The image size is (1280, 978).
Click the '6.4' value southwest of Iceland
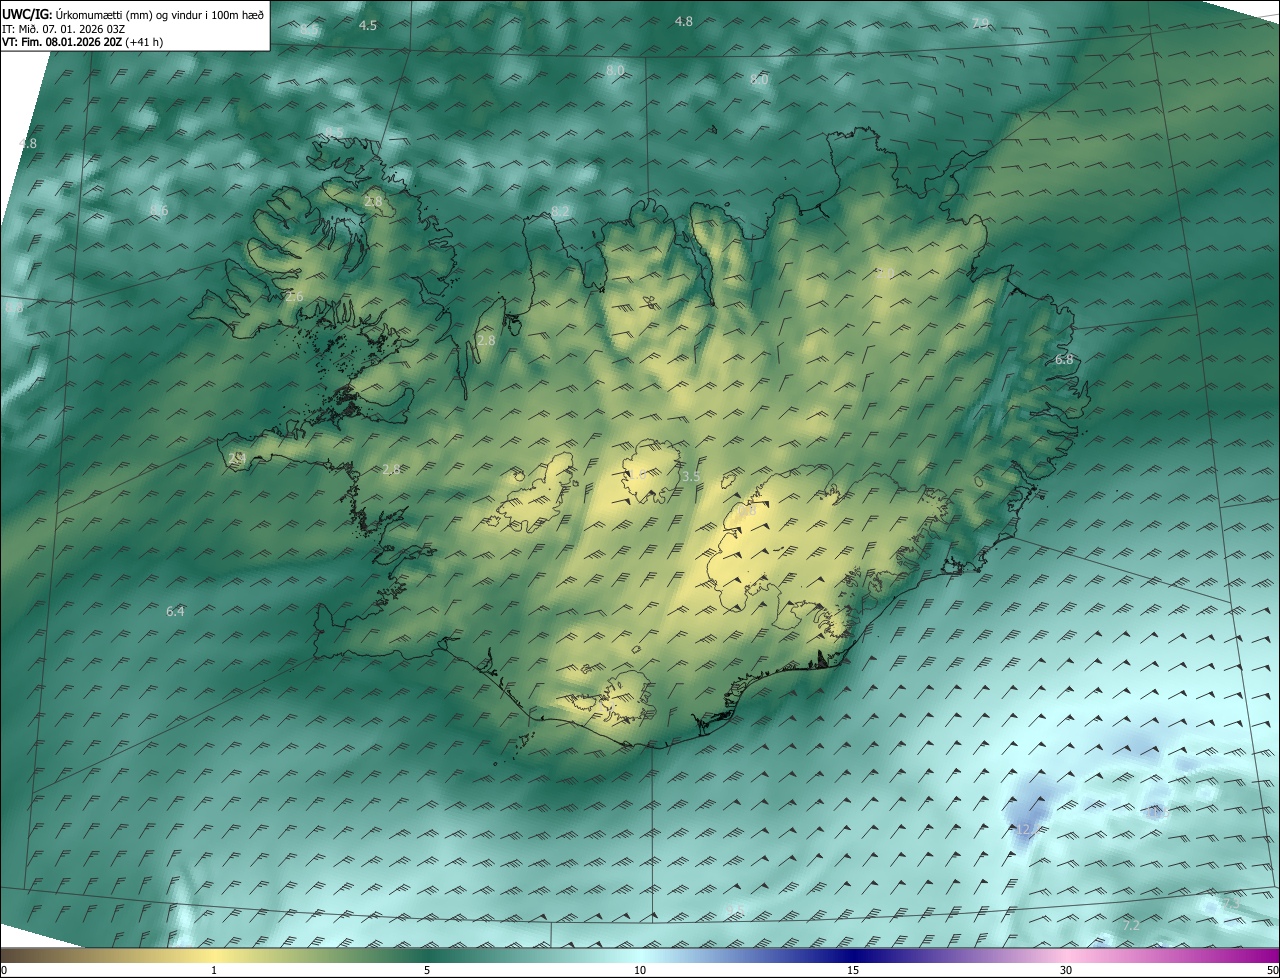point(175,611)
